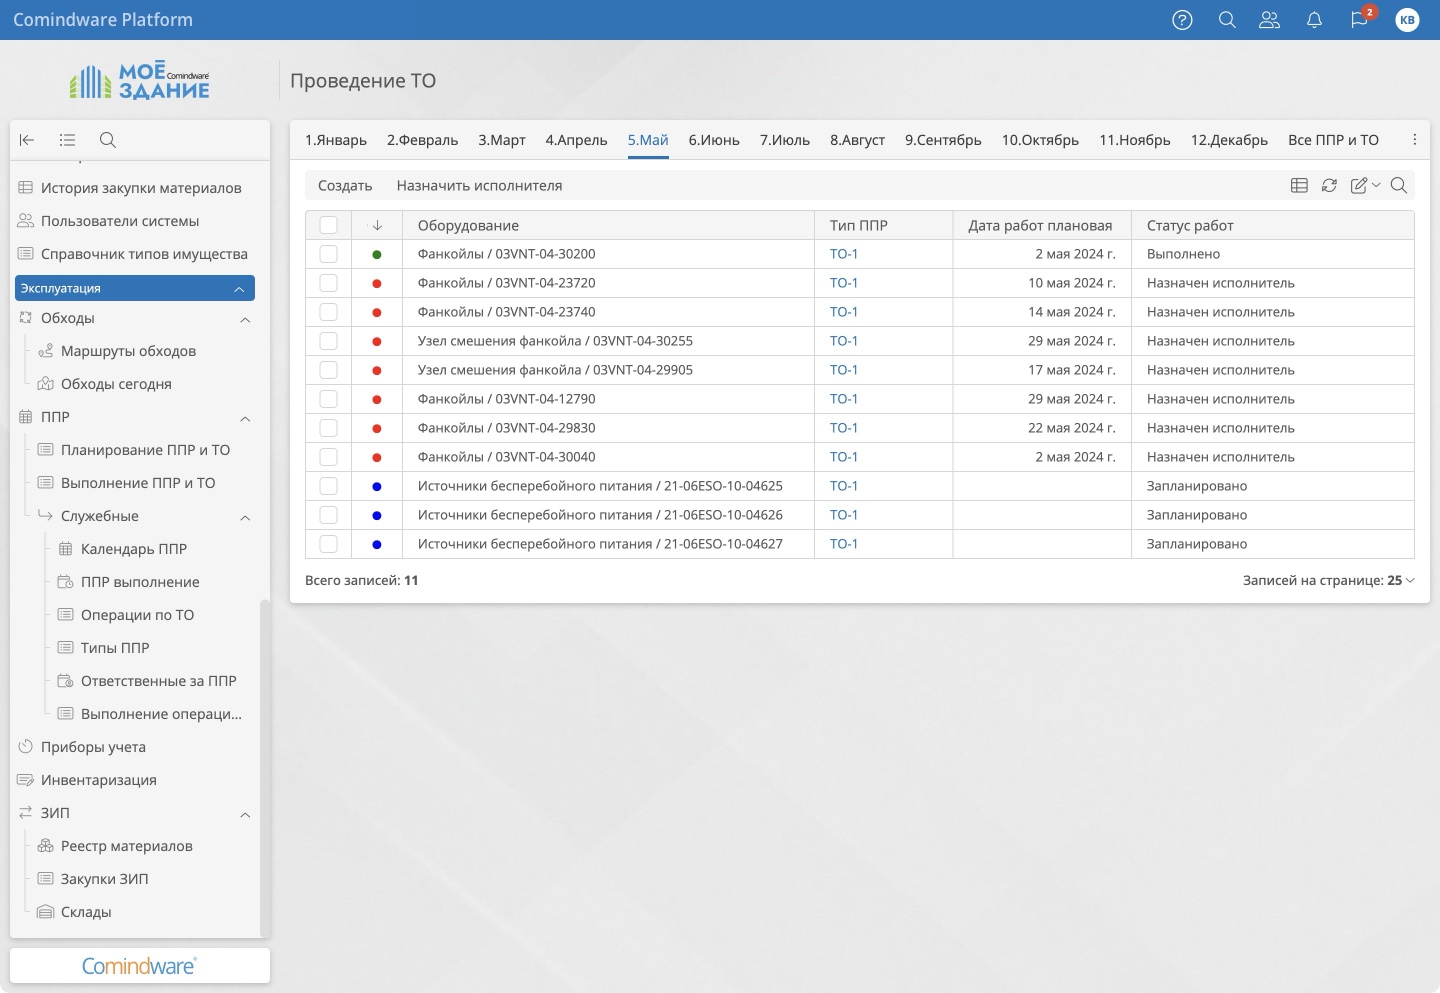Check row Узел смешения фанкойла / 03VNT-04-30255

tap(328, 341)
